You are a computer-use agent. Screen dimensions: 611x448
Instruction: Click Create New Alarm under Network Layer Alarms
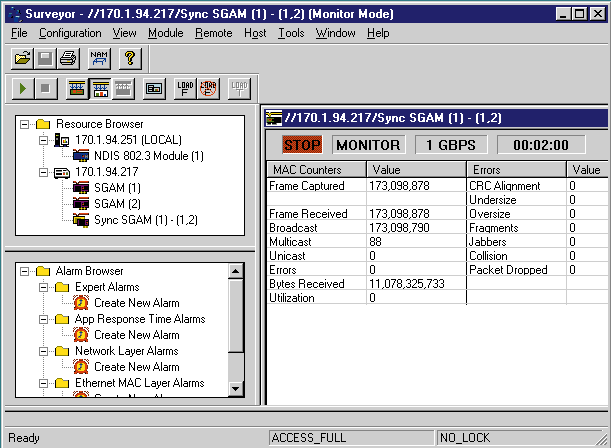coord(137,367)
